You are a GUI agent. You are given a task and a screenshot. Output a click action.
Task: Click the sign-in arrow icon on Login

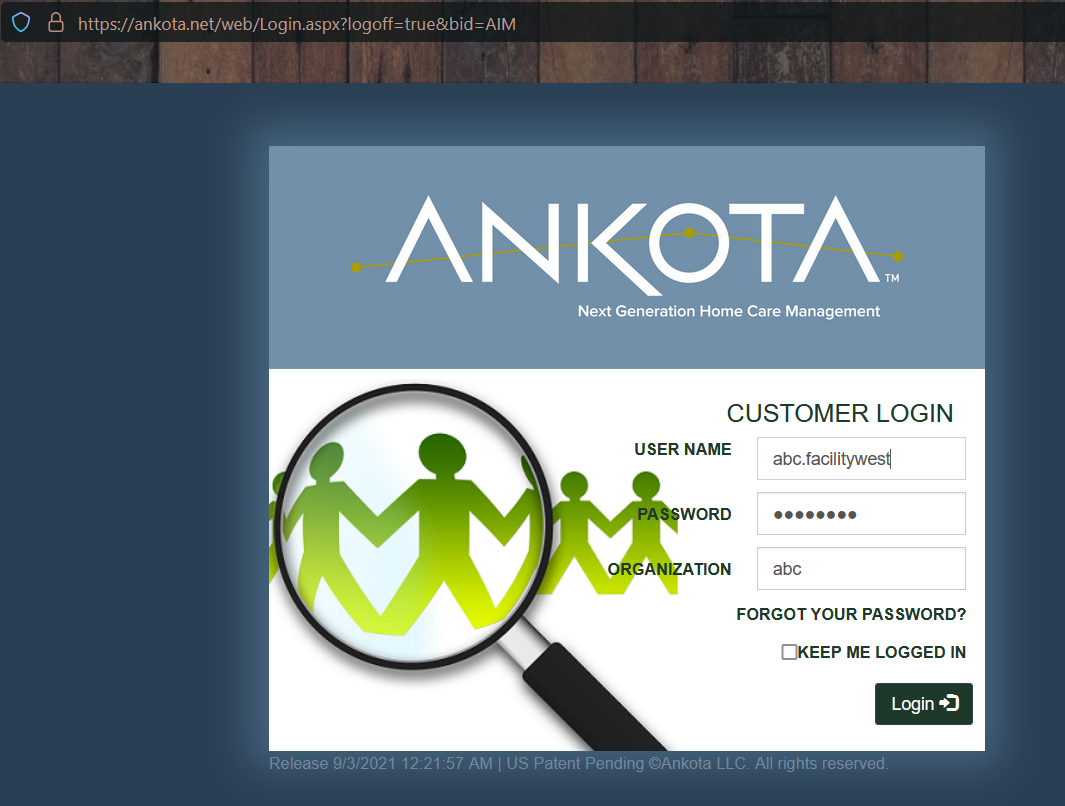949,703
